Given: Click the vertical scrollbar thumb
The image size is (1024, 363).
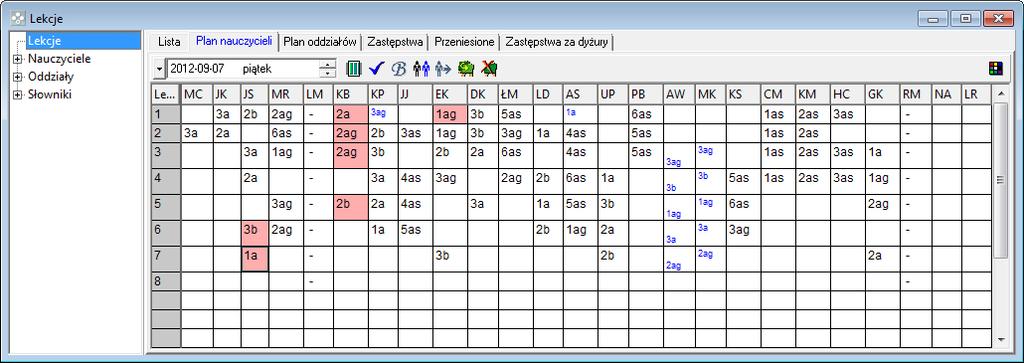Looking at the screenshot, I should click(1000, 180).
